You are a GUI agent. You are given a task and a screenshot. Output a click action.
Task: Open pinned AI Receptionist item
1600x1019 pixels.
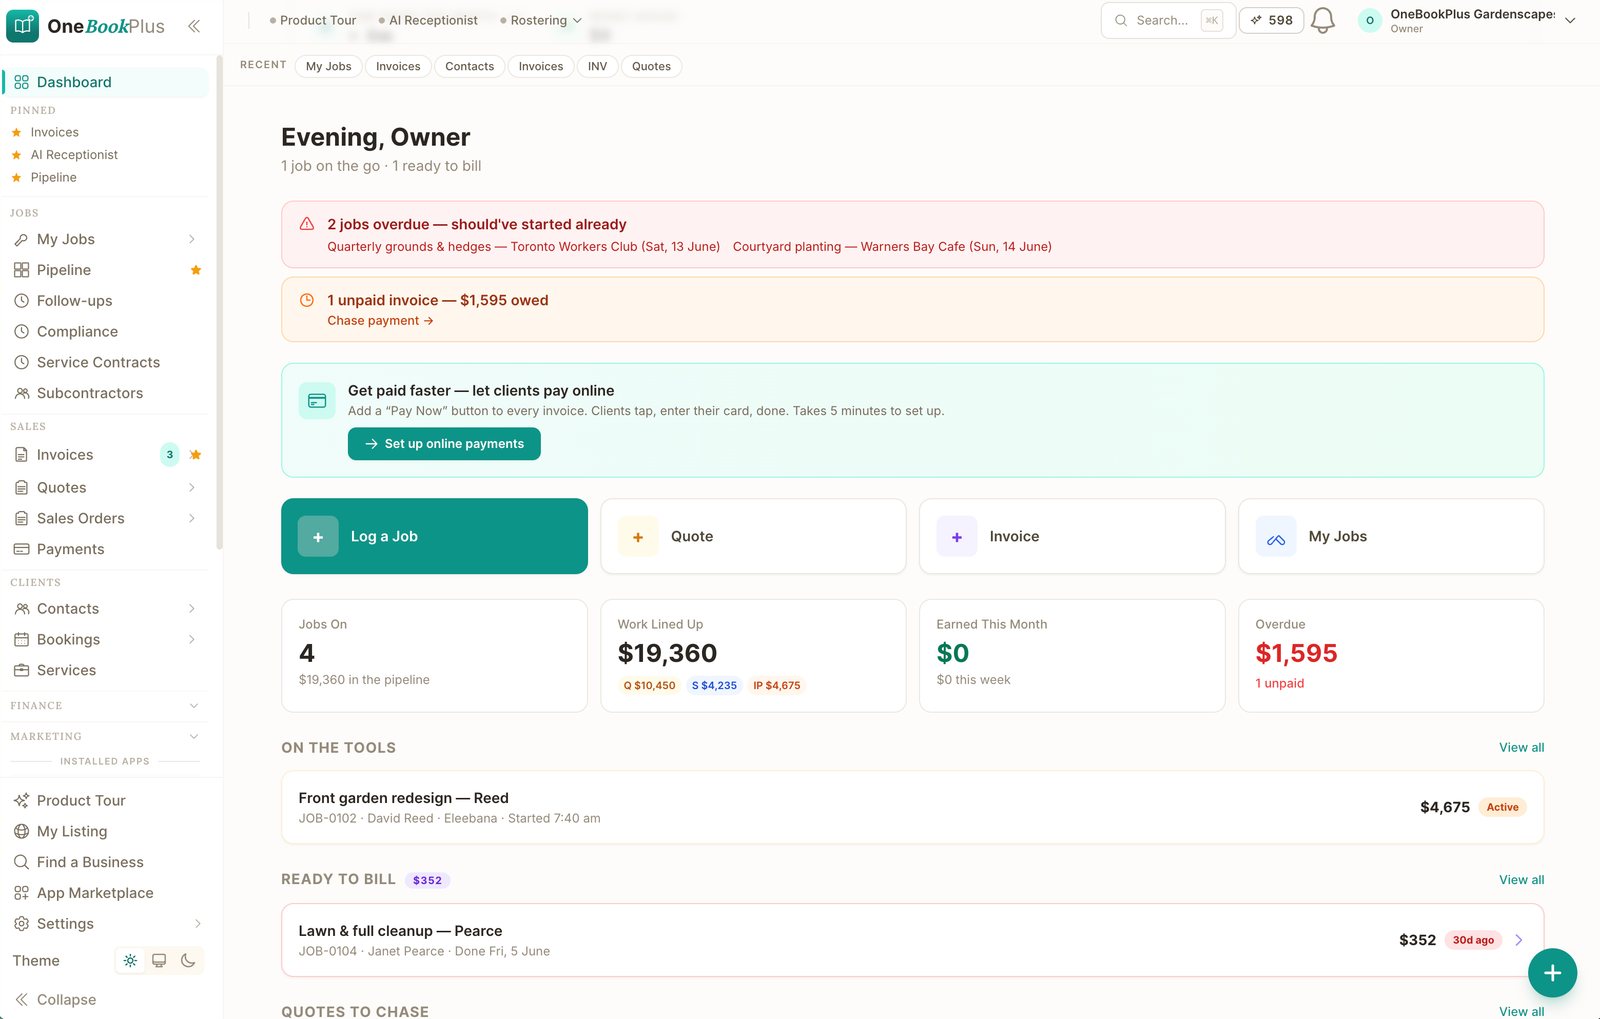coord(73,155)
